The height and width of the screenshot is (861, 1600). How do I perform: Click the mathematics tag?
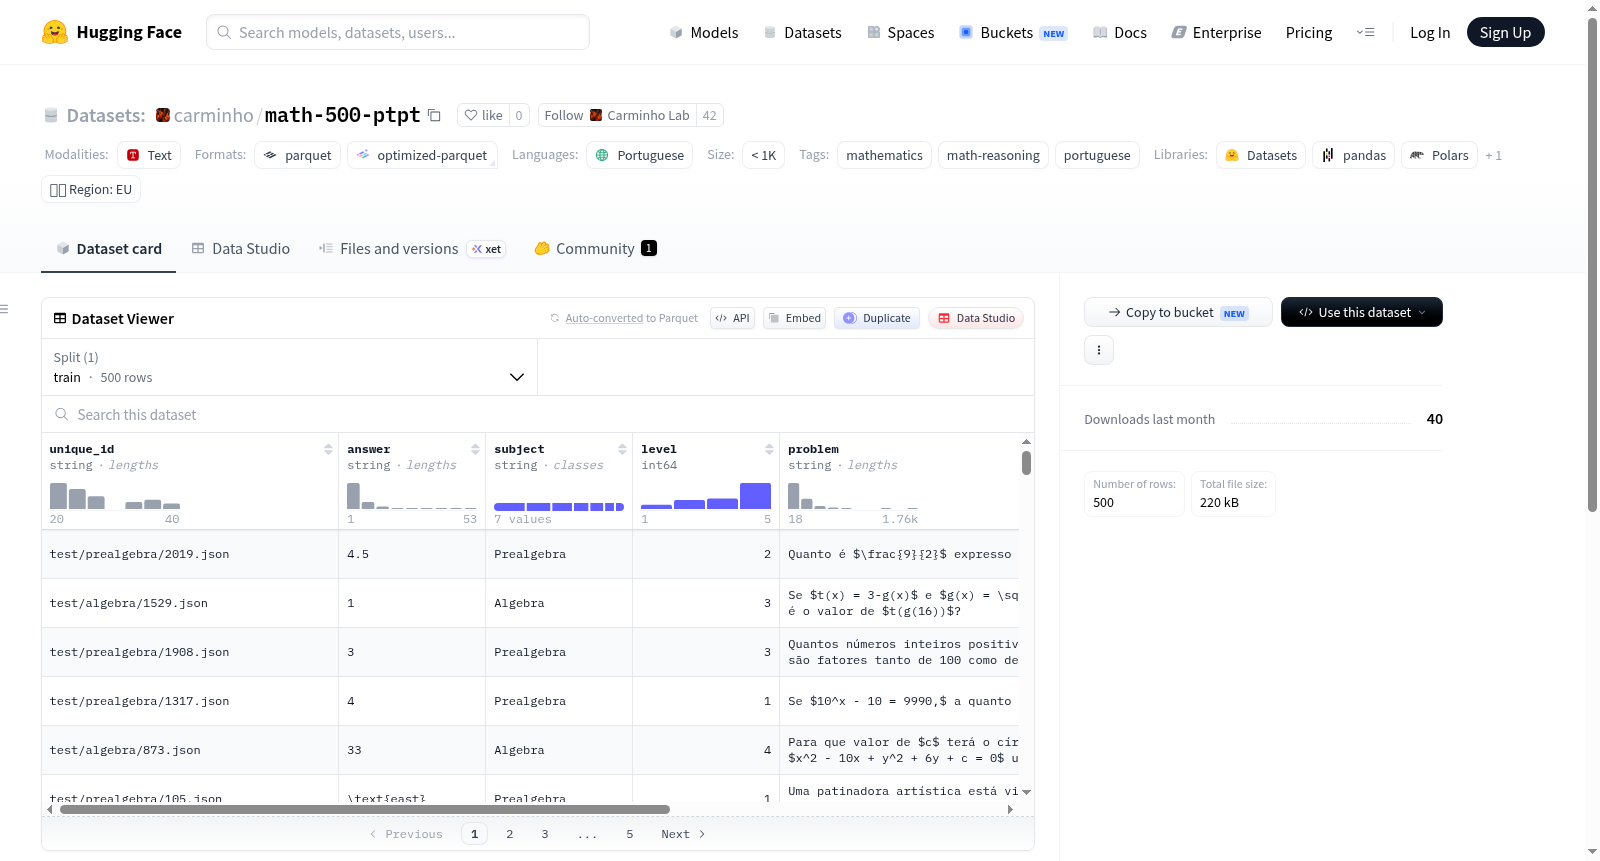point(884,155)
